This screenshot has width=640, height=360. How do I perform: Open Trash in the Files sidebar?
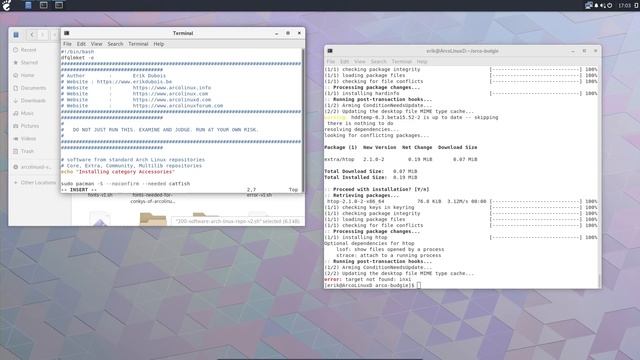click(x=27, y=151)
